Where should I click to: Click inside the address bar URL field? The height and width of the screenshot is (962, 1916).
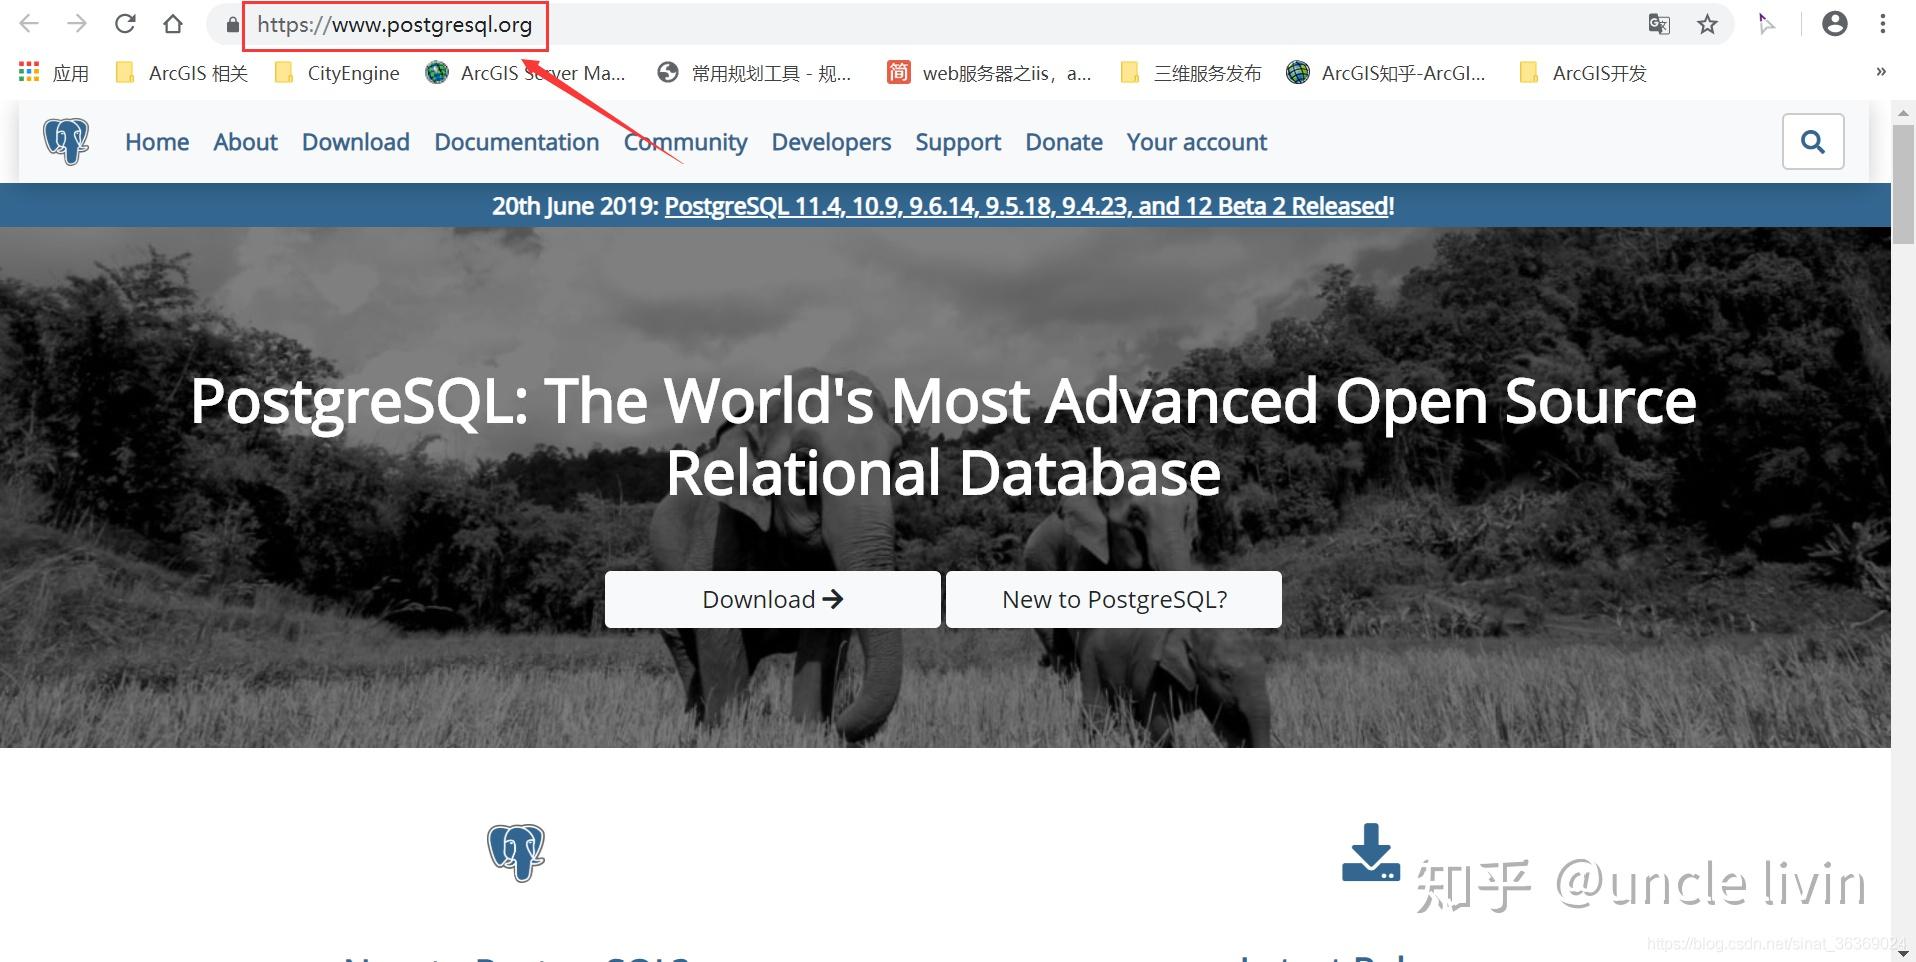(x=395, y=25)
